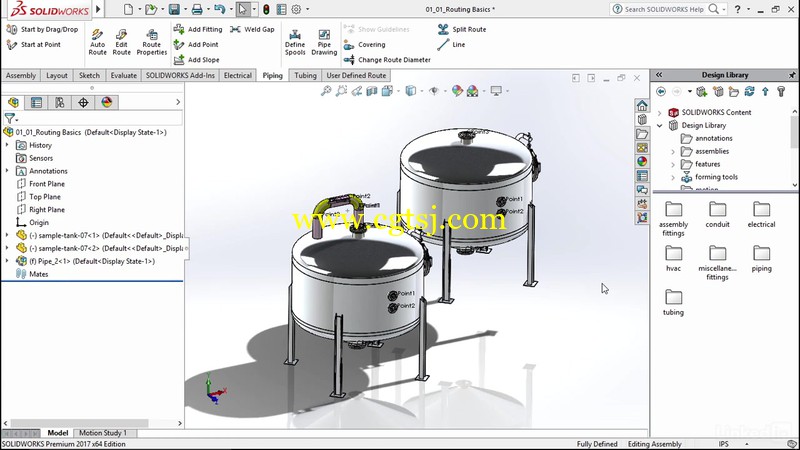The image size is (800, 450).
Task: Expand SOLIDWORKS Content node
Action: pyautogui.click(x=660, y=112)
